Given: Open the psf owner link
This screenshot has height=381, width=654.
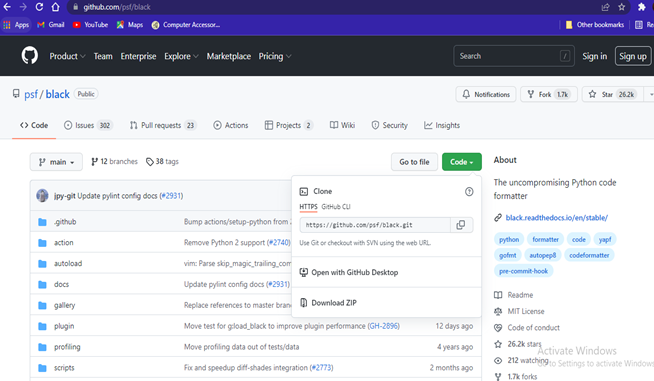Looking at the screenshot, I should click(31, 94).
